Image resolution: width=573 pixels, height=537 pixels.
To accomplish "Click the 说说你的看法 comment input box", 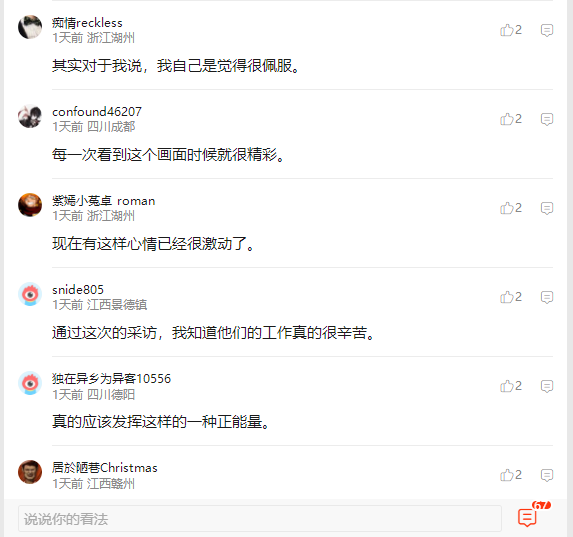I will coord(260,518).
